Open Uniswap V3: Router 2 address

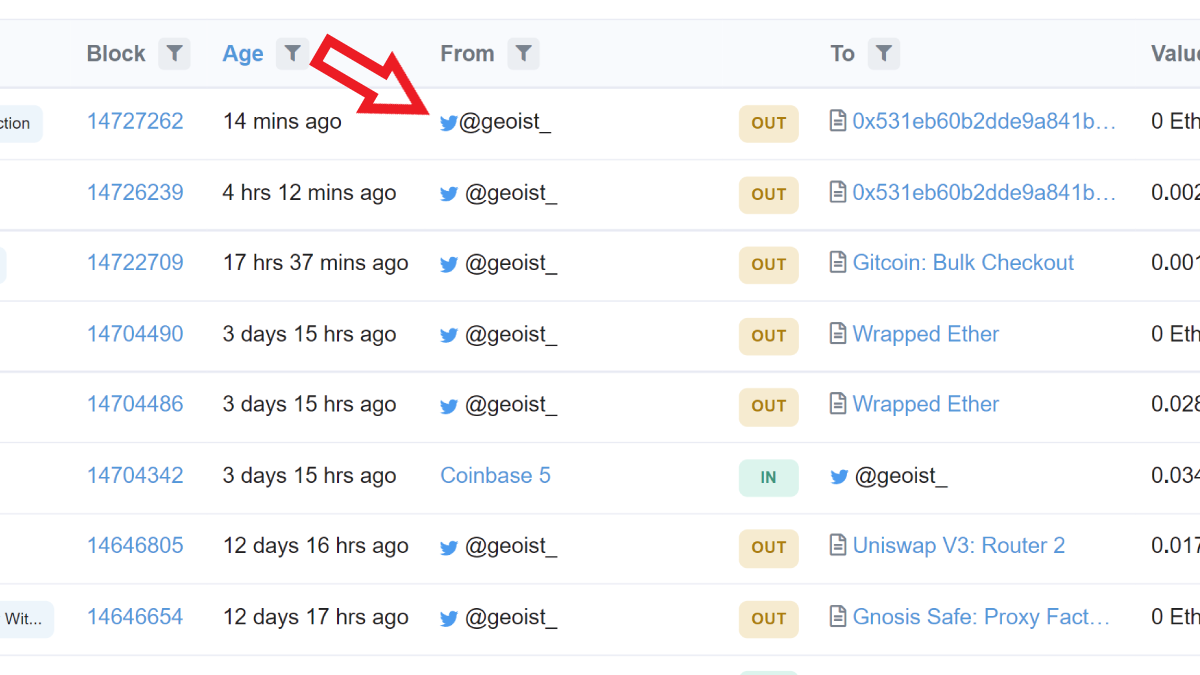[959, 546]
